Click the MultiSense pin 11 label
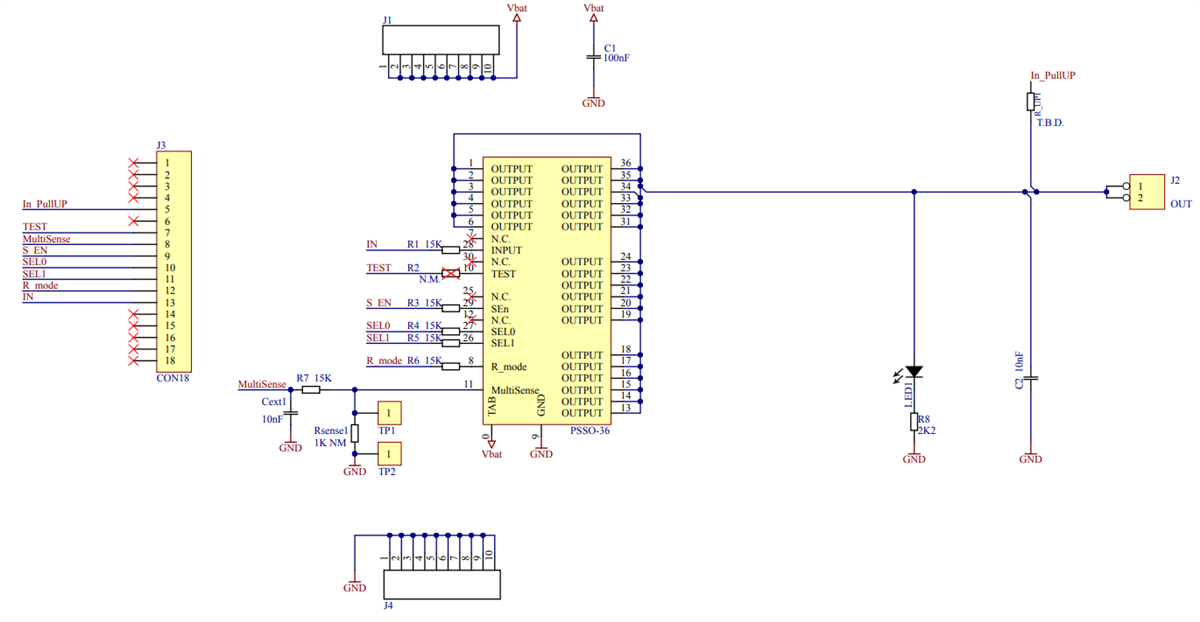 [466, 384]
